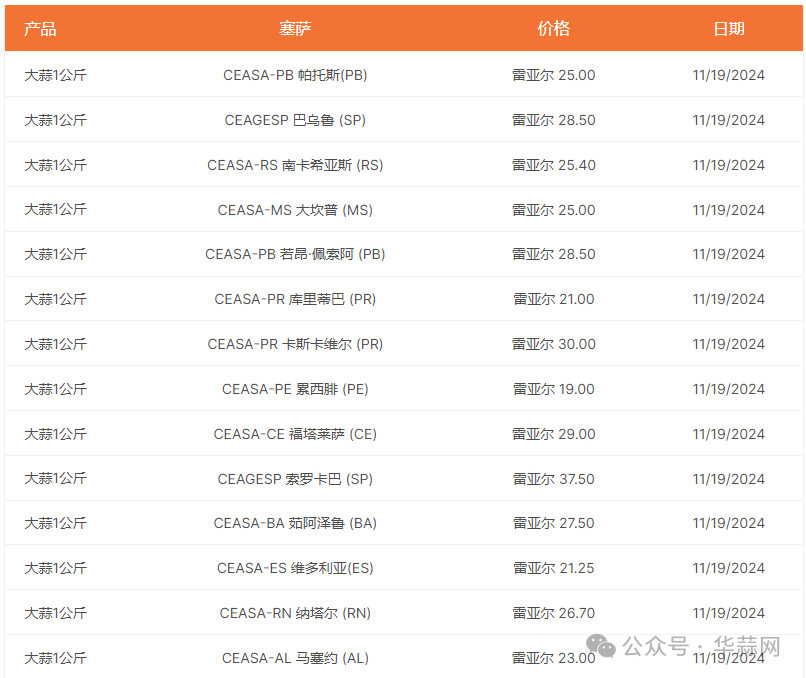Select the 价格 column header
806x678 pixels.
[x=553, y=28]
